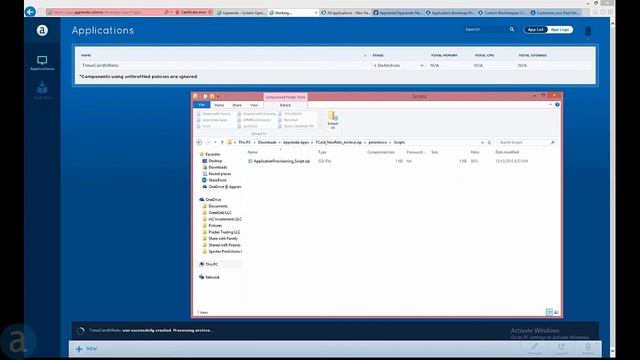Sort Explorer files by Type column
Viewport: 640px width, 360px height.
point(322,152)
